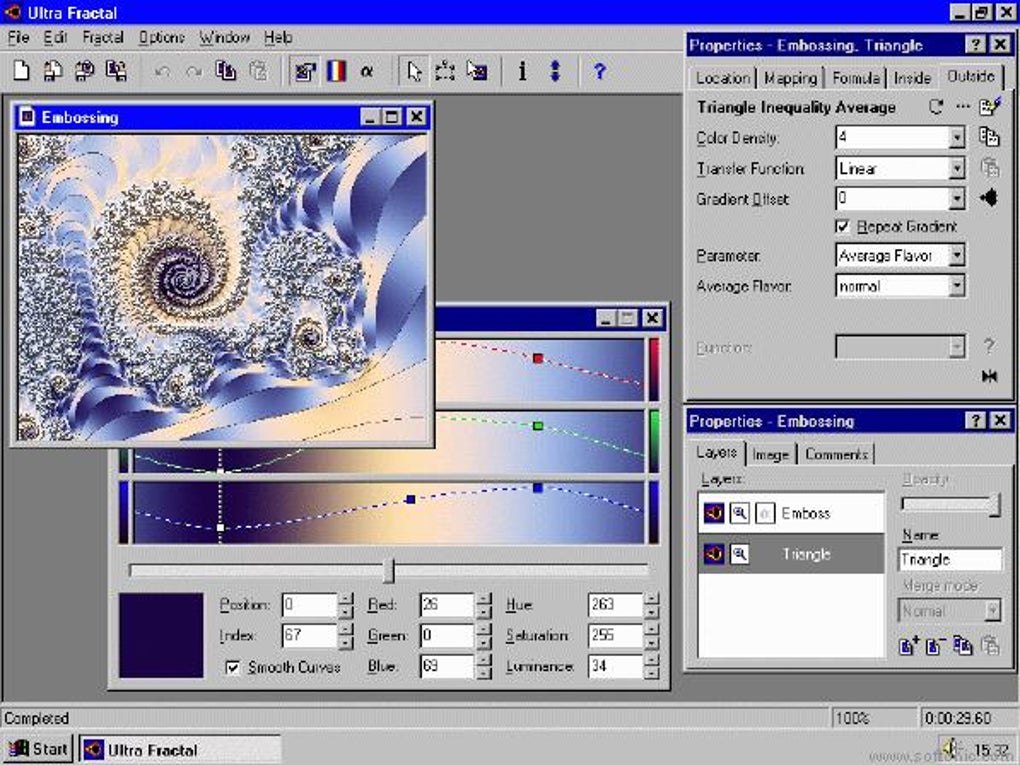This screenshot has height=765, width=1020.
Task: Switch to the Image tab
Action: tap(771, 454)
